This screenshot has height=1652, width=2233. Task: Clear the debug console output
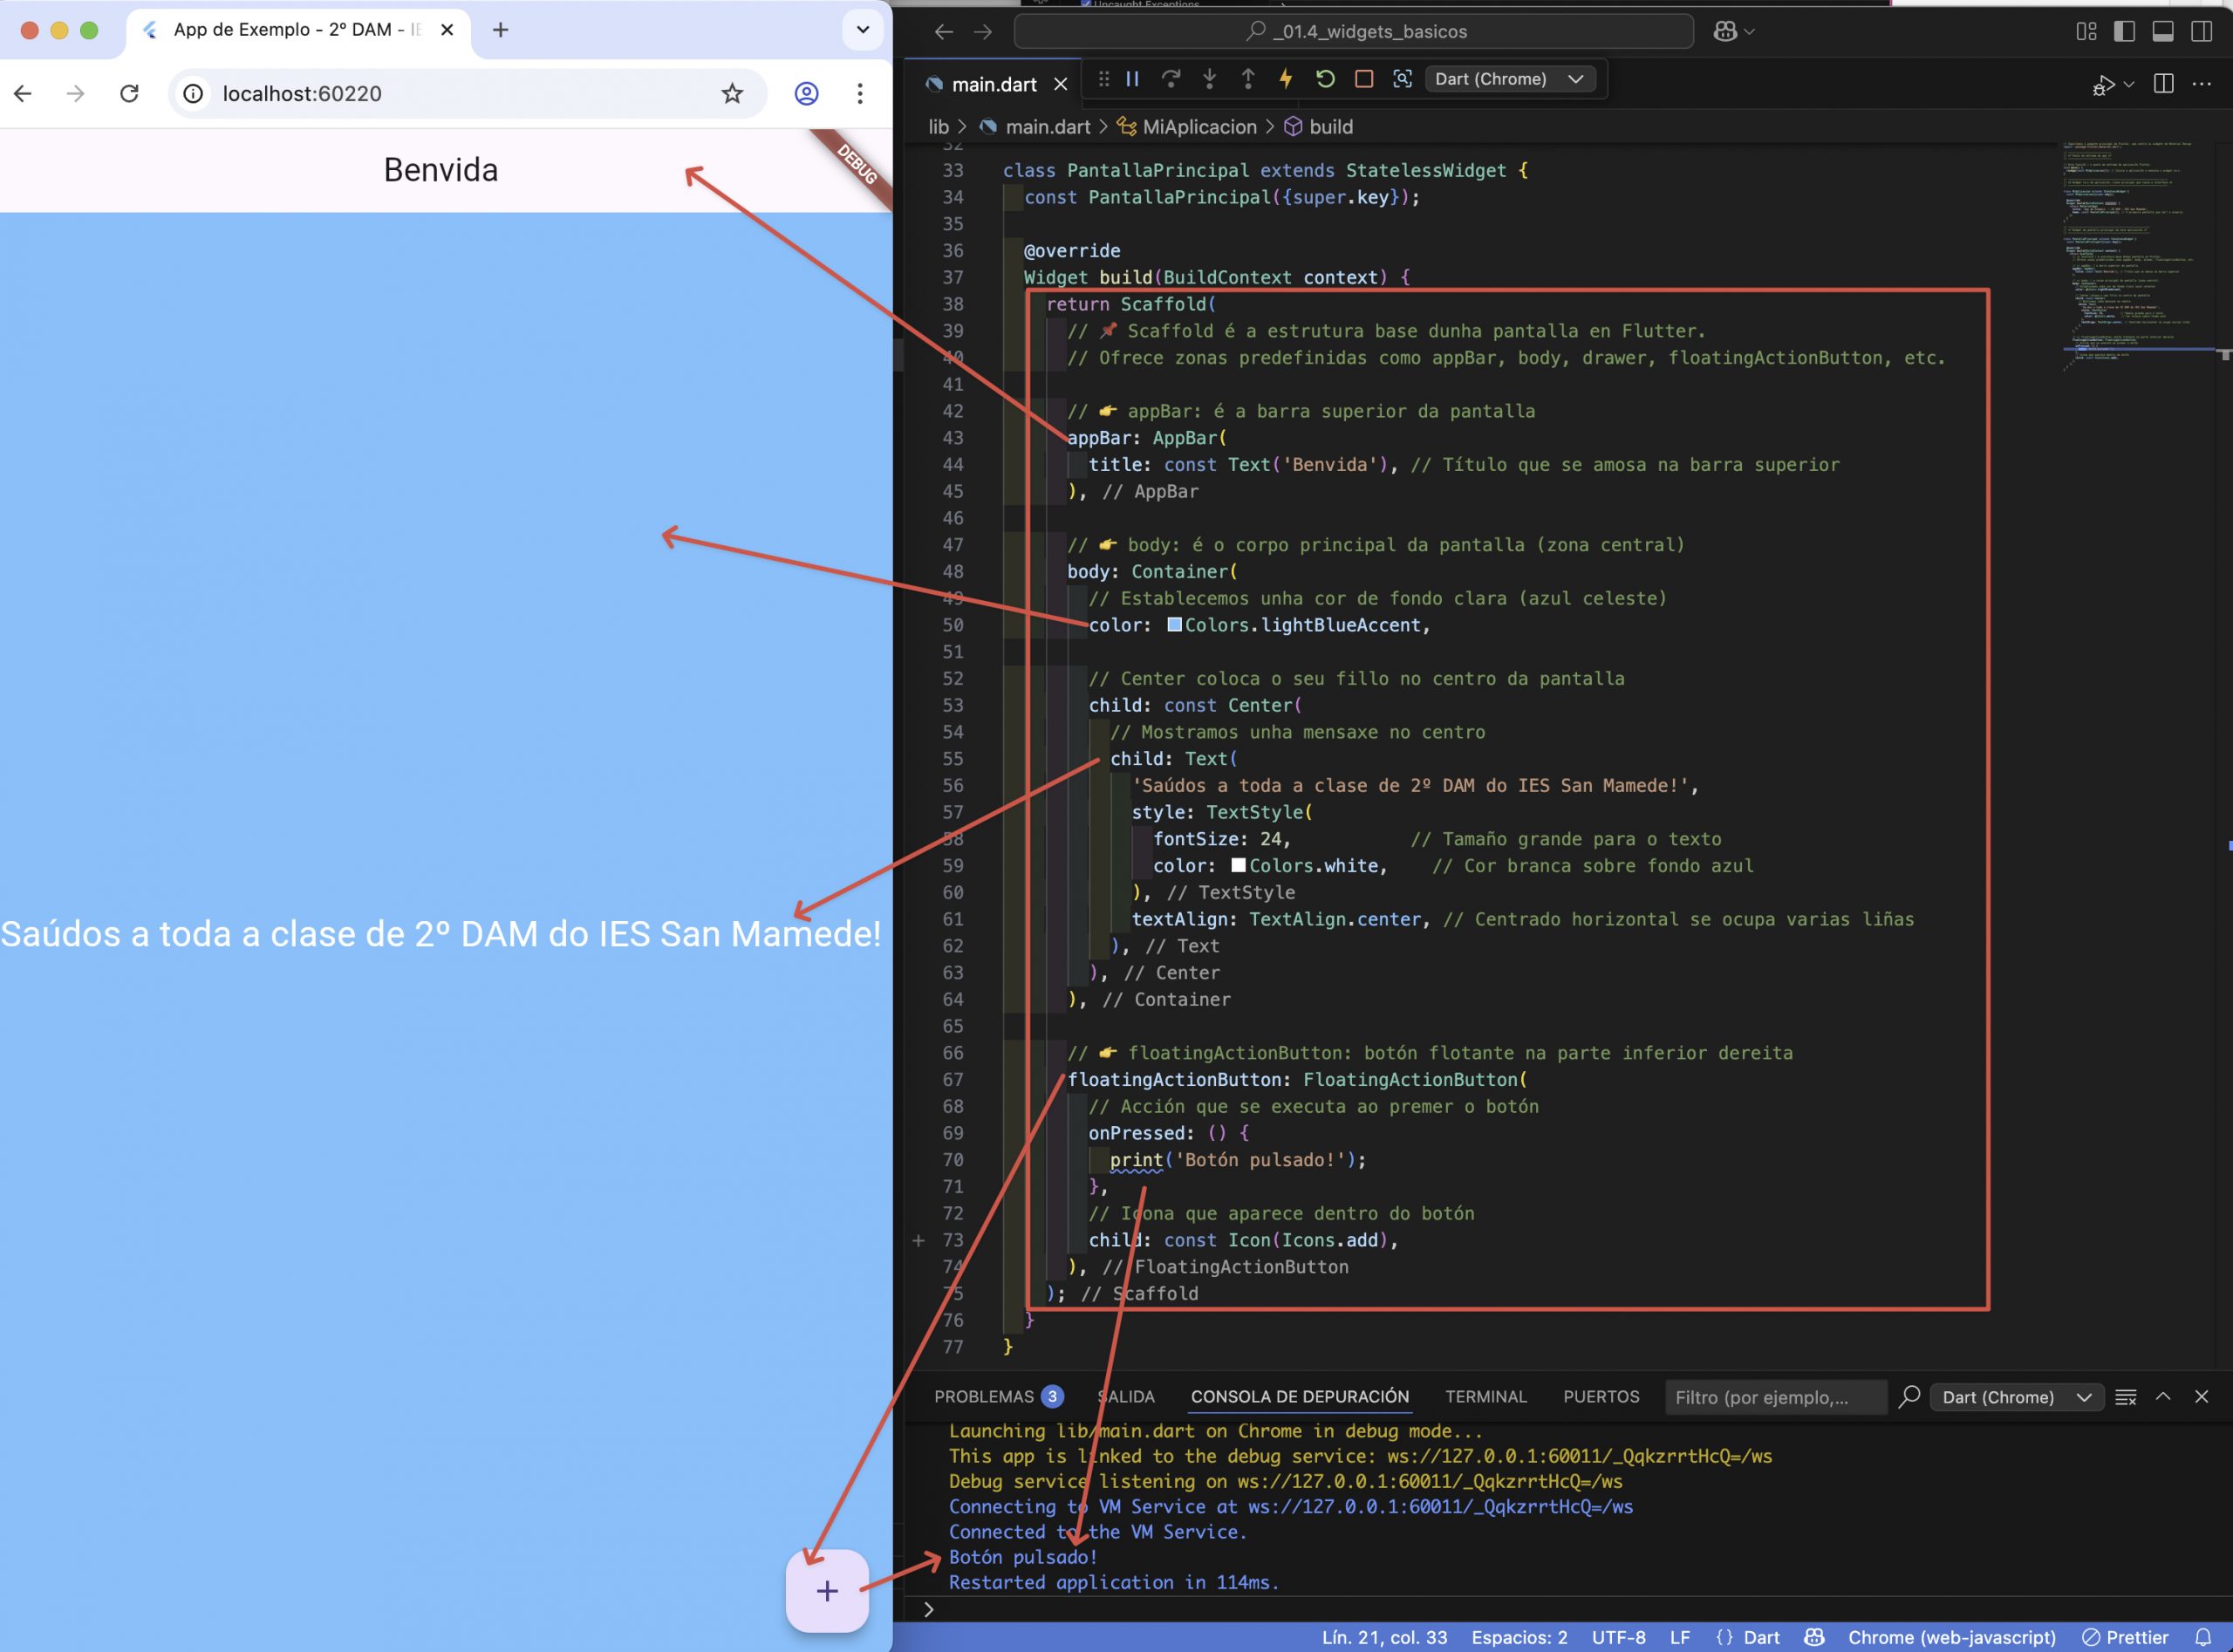pyautogui.click(x=2125, y=1397)
